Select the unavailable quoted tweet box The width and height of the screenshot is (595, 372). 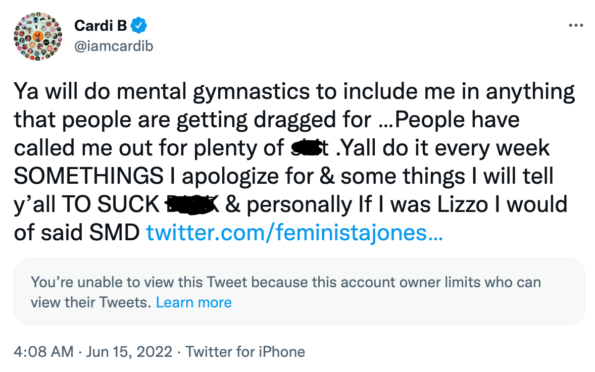click(299, 292)
